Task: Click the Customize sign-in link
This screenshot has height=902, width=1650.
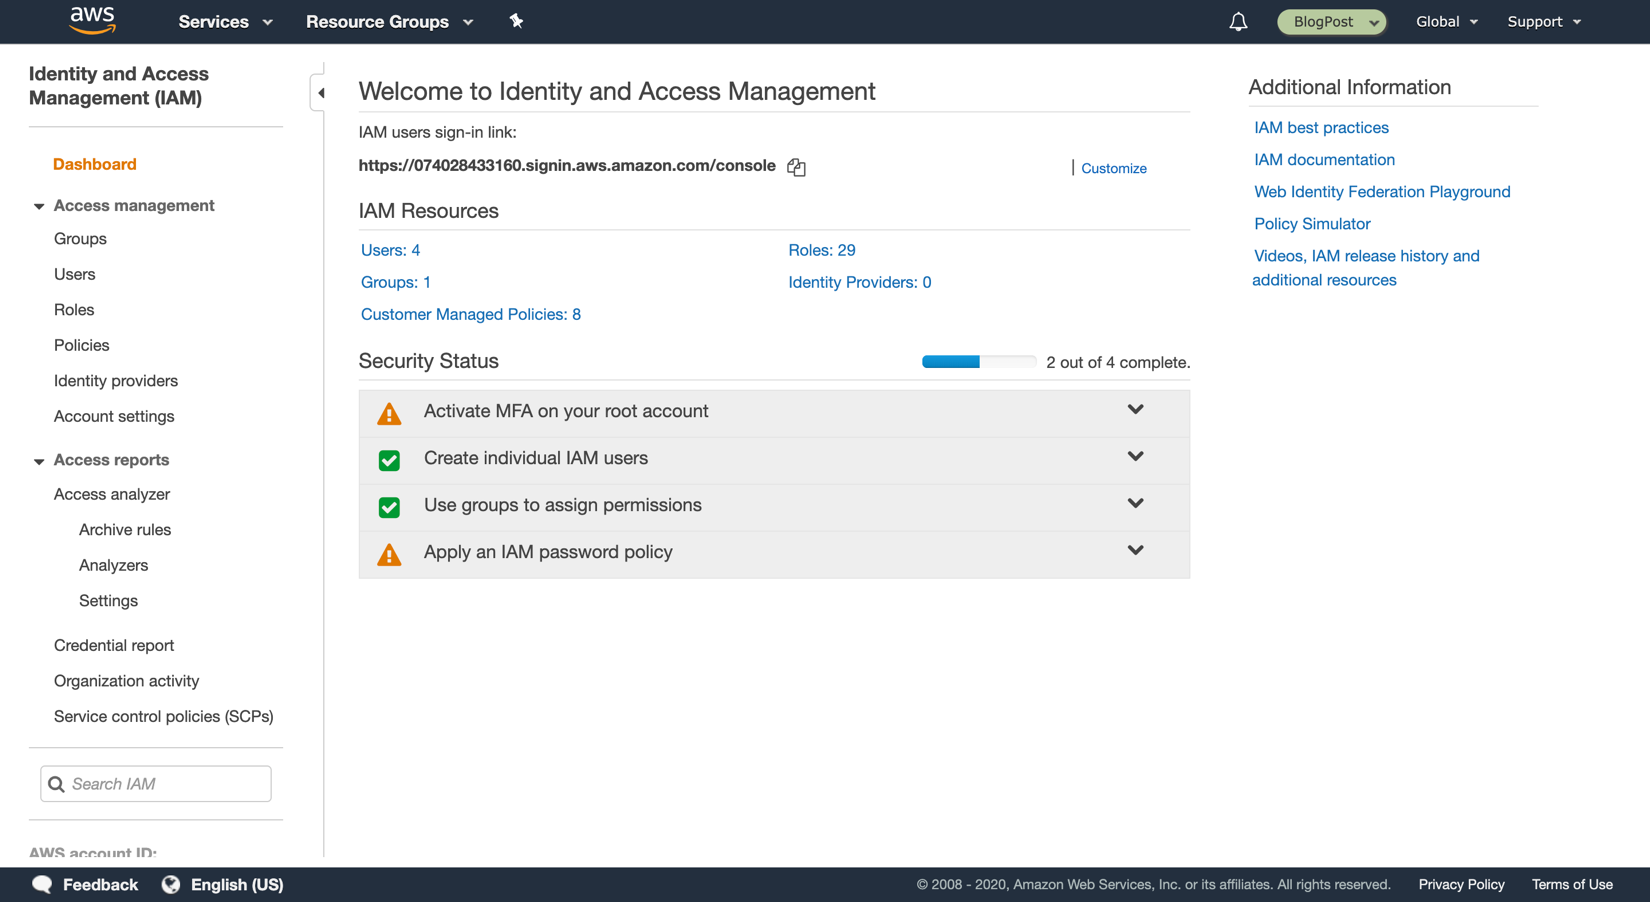Action: 1114,168
